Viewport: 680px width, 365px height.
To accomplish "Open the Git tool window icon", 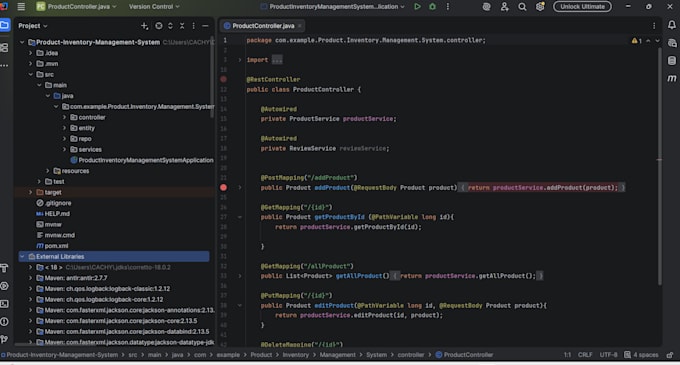I will 4,339.
